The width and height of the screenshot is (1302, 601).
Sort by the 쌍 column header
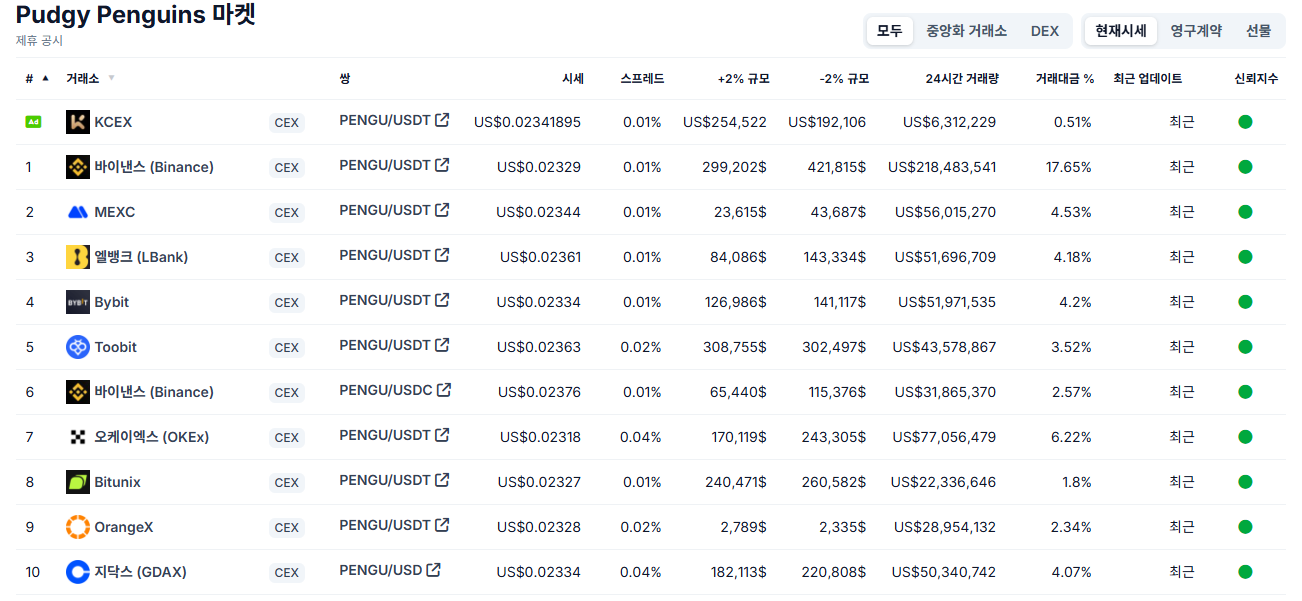[345, 78]
